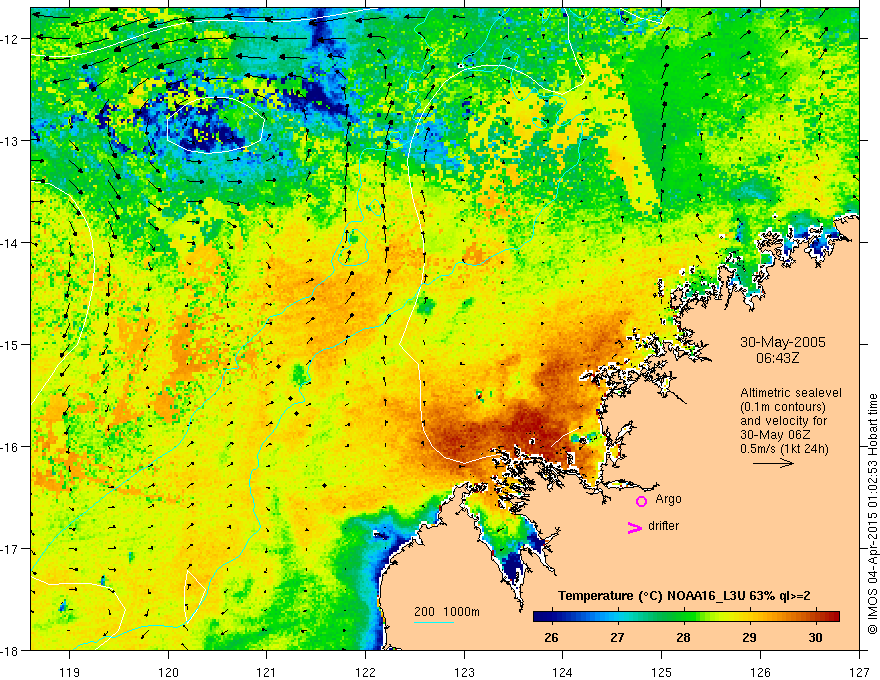Click the date label 30-May-2005
Viewport: 880px width, 680px height.
point(782,342)
